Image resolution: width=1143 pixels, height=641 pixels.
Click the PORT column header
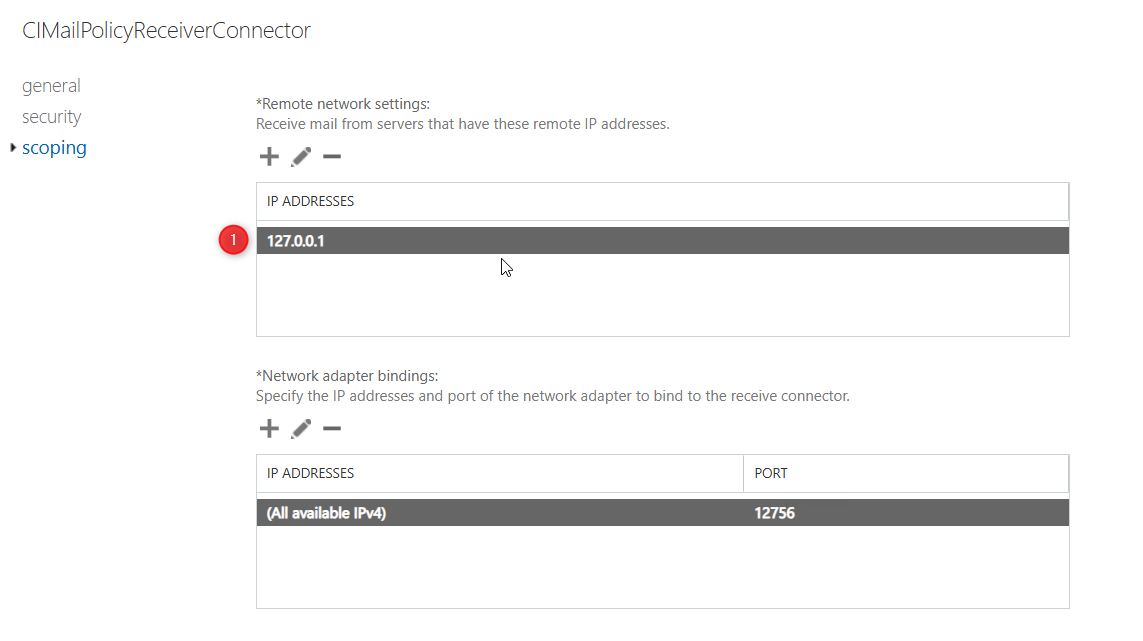point(771,473)
